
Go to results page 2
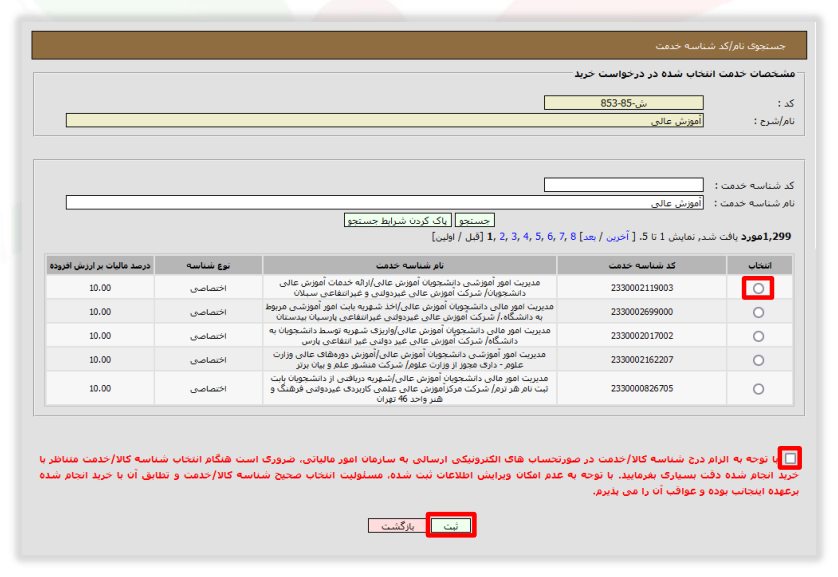(x=502, y=237)
